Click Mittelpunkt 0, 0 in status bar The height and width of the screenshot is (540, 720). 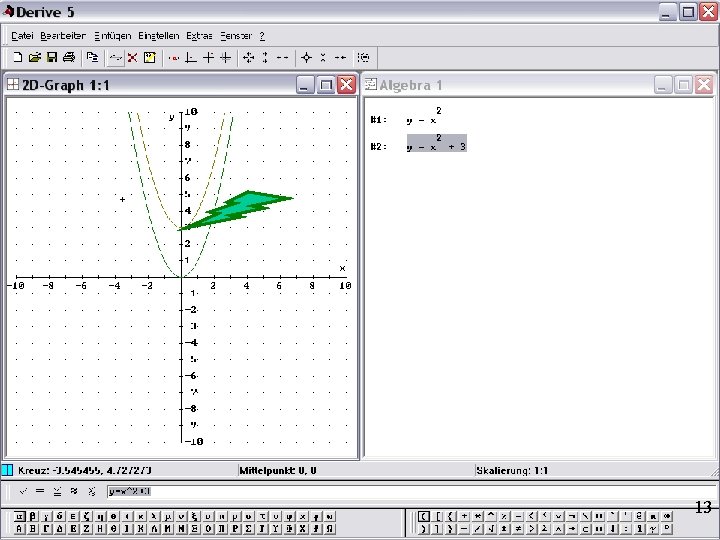(x=278, y=470)
